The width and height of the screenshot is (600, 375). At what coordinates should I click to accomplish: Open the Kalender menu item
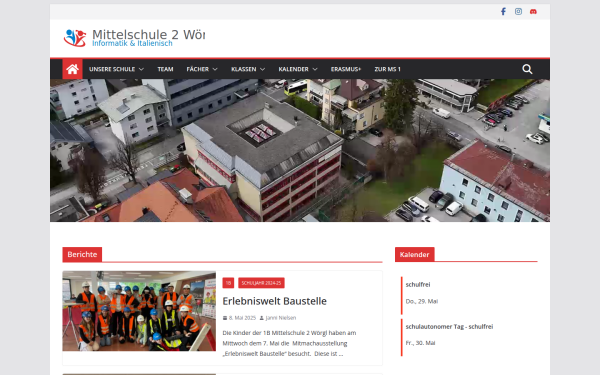pyautogui.click(x=293, y=69)
